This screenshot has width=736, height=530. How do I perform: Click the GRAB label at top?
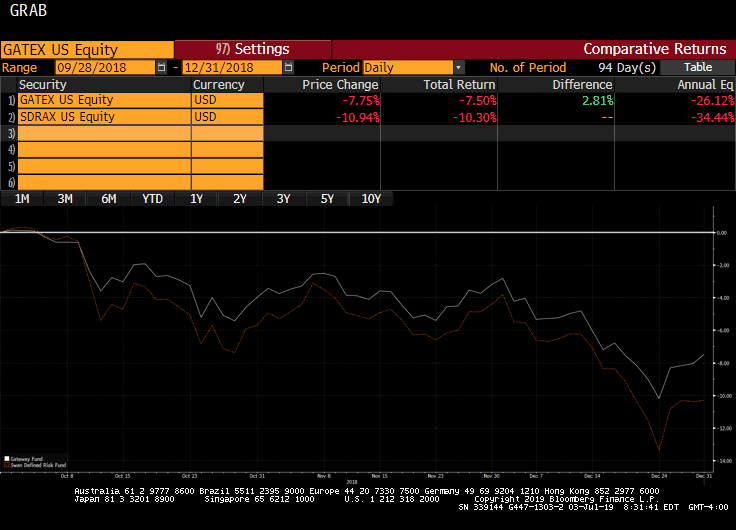point(28,10)
